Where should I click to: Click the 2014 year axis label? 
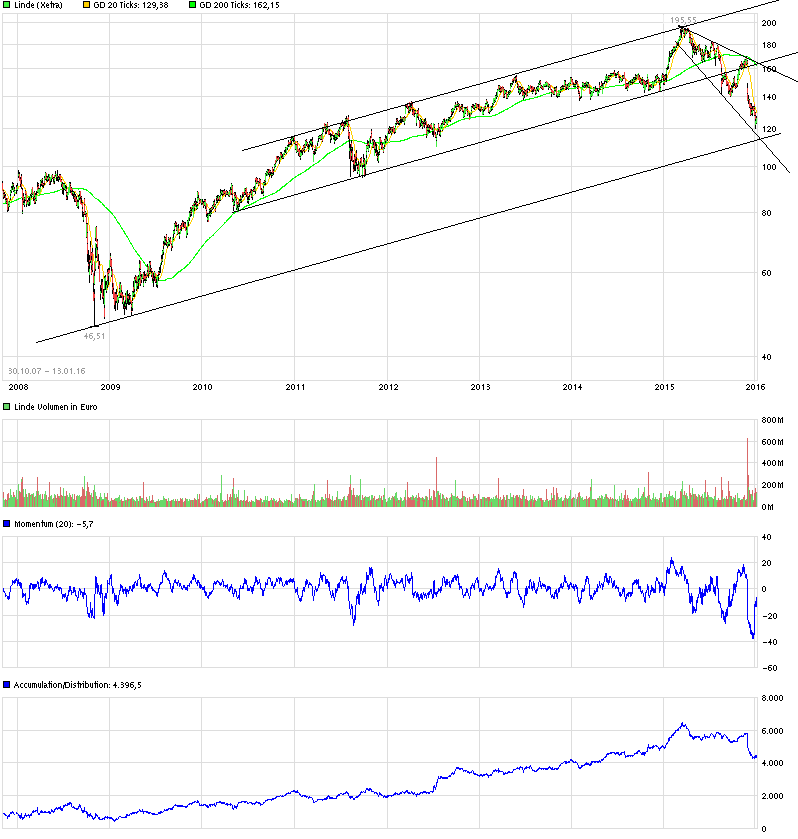pyautogui.click(x=572, y=387)
